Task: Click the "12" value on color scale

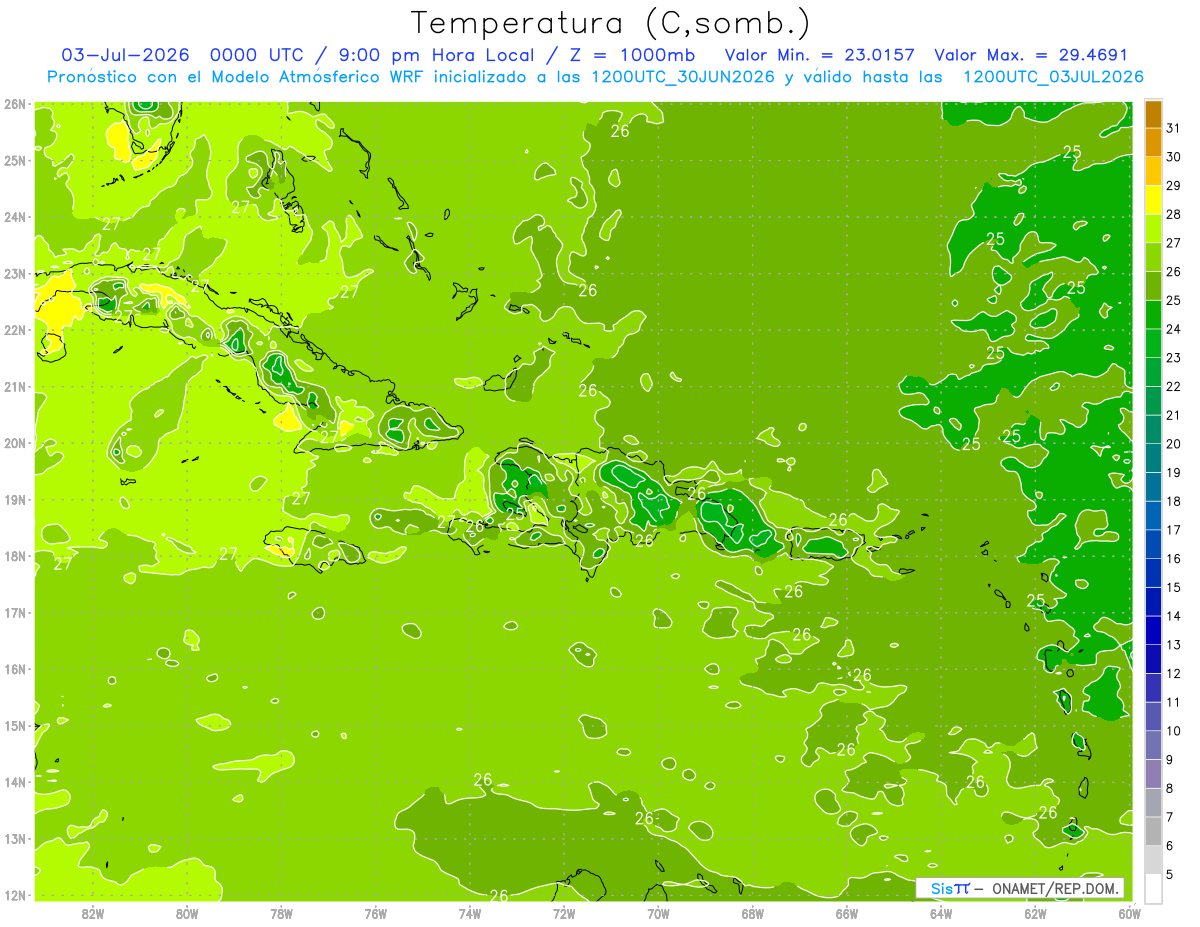Action: pyautogui.click(x=1173, y=673)
